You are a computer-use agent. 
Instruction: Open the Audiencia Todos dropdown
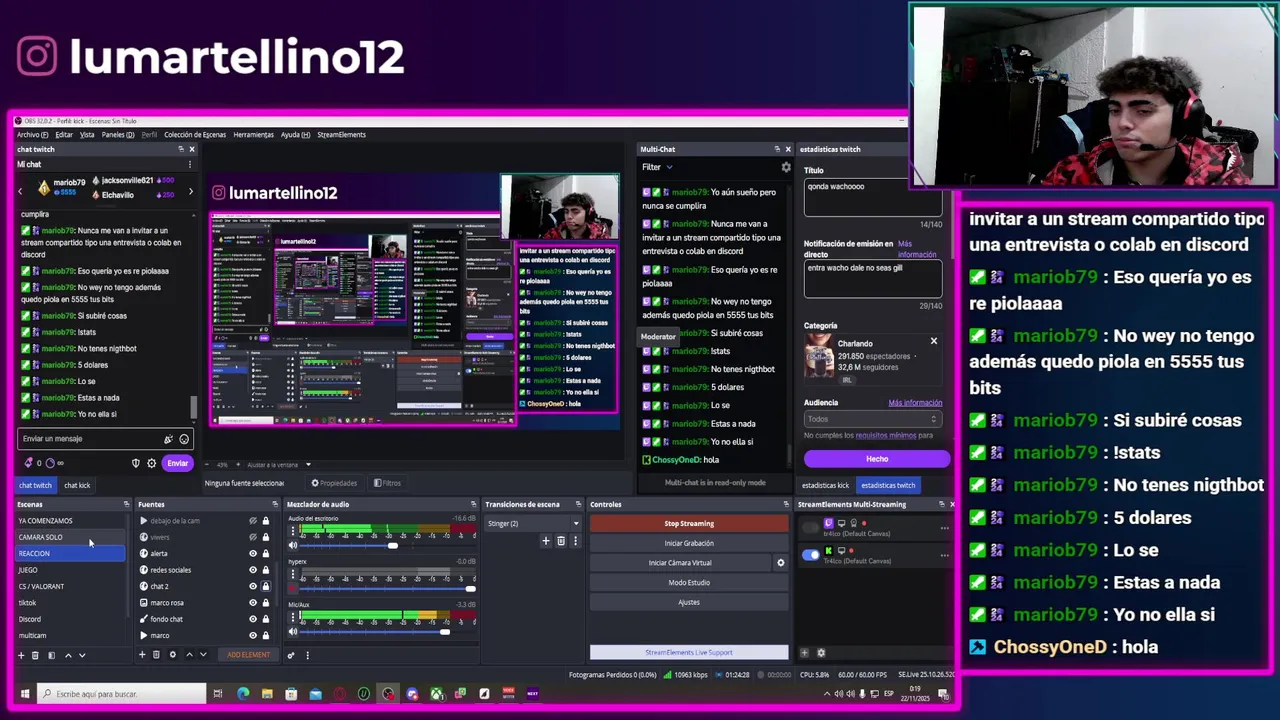(873, 419)
